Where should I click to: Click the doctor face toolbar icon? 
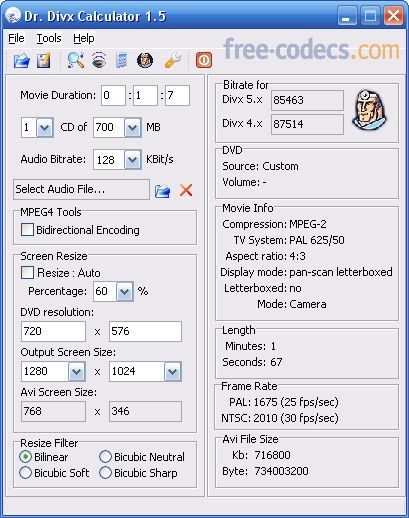[145, 60]
